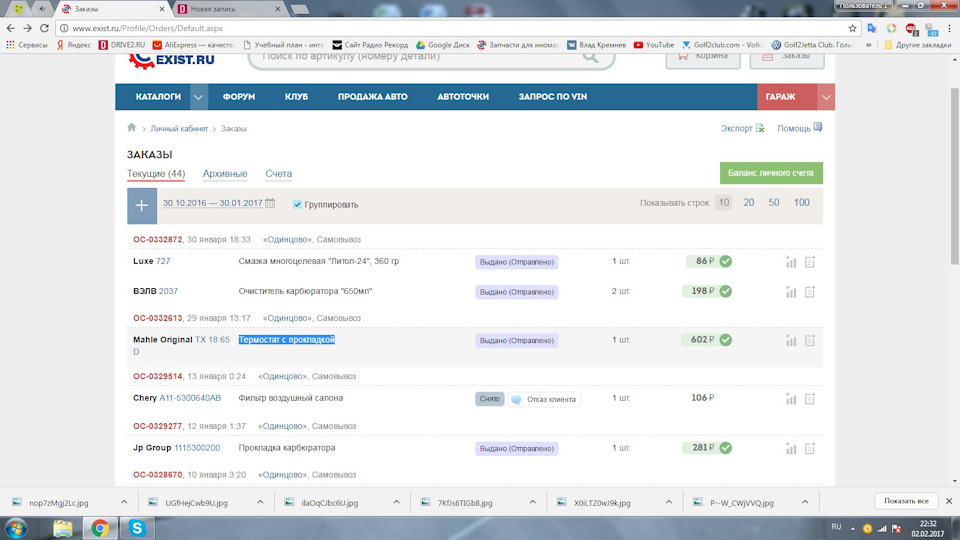
Task: Click comment bubble icon near Отказ клиента
Action: pos(516,399)
